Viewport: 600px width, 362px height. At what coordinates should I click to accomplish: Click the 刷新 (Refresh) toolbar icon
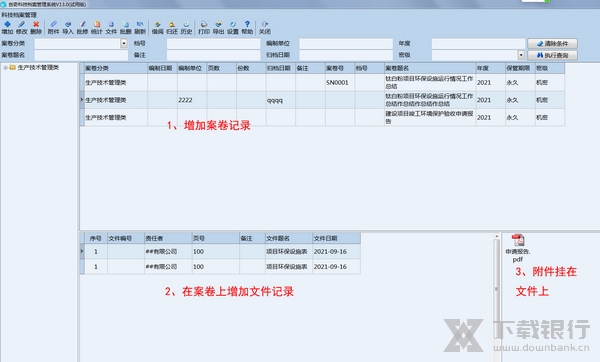tap(140, 28)
